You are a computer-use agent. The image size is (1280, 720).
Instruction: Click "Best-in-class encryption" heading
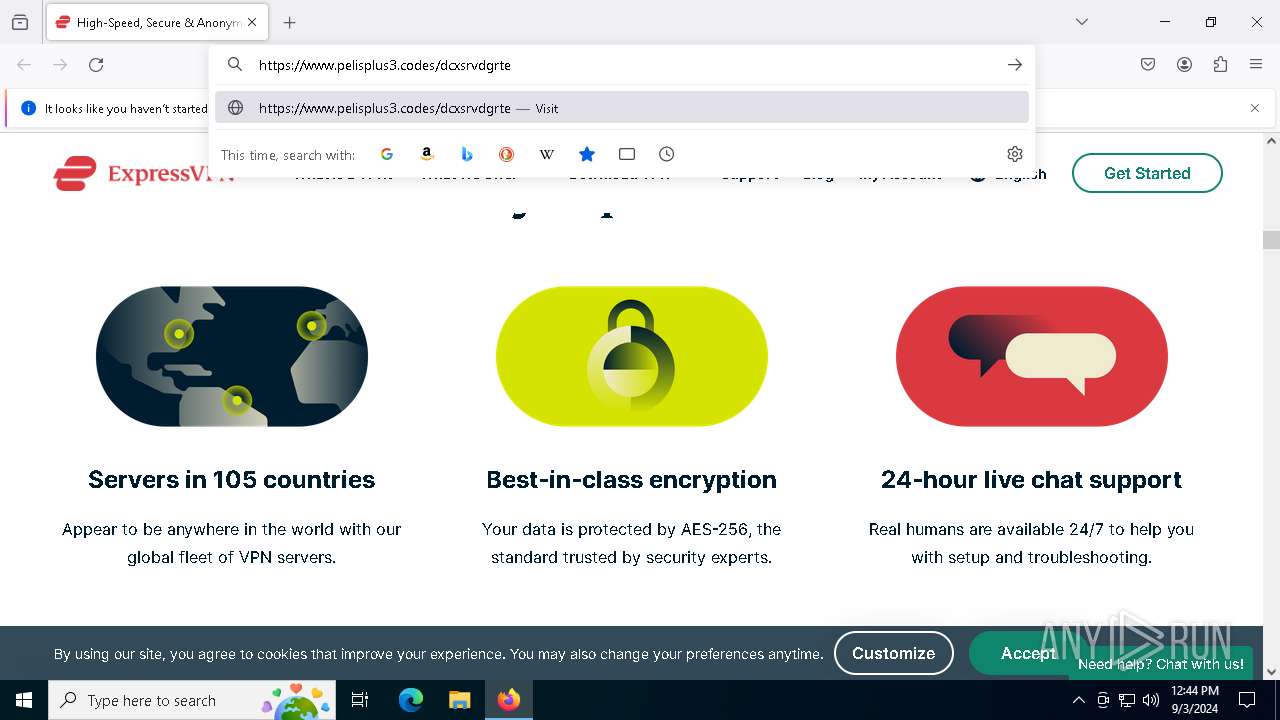632,480
